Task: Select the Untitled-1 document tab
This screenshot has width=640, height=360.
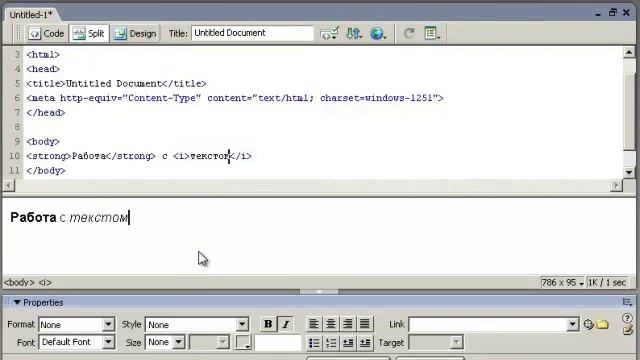Action: point(31,15)
